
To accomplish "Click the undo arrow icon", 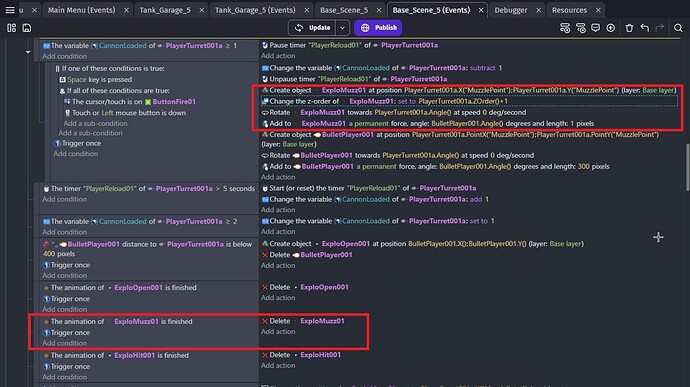I will (x=645, y=28).
